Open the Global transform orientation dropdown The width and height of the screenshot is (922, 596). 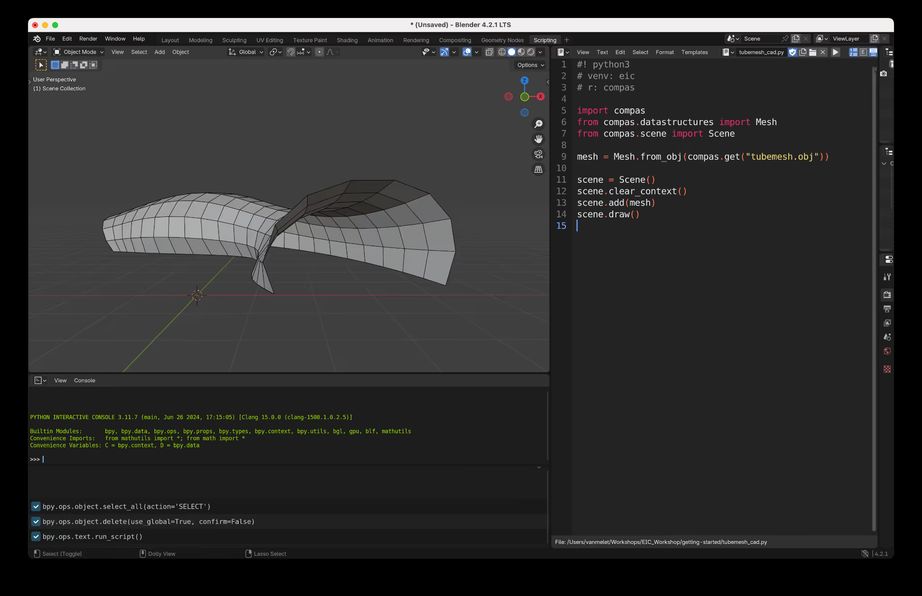[246, 52]
